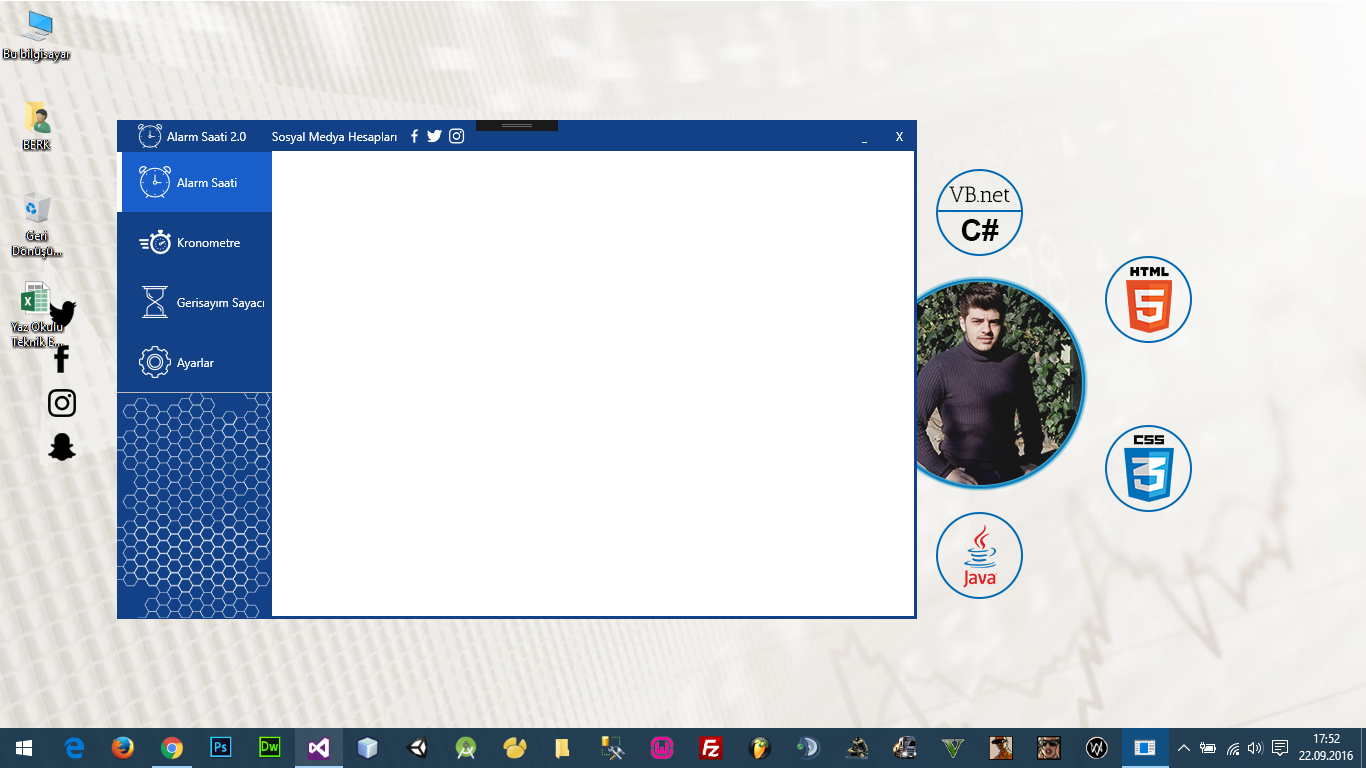Click the desktop Instagram widget icon
The width and height of the screenshot is (1366, 768).
pos(62,403)
